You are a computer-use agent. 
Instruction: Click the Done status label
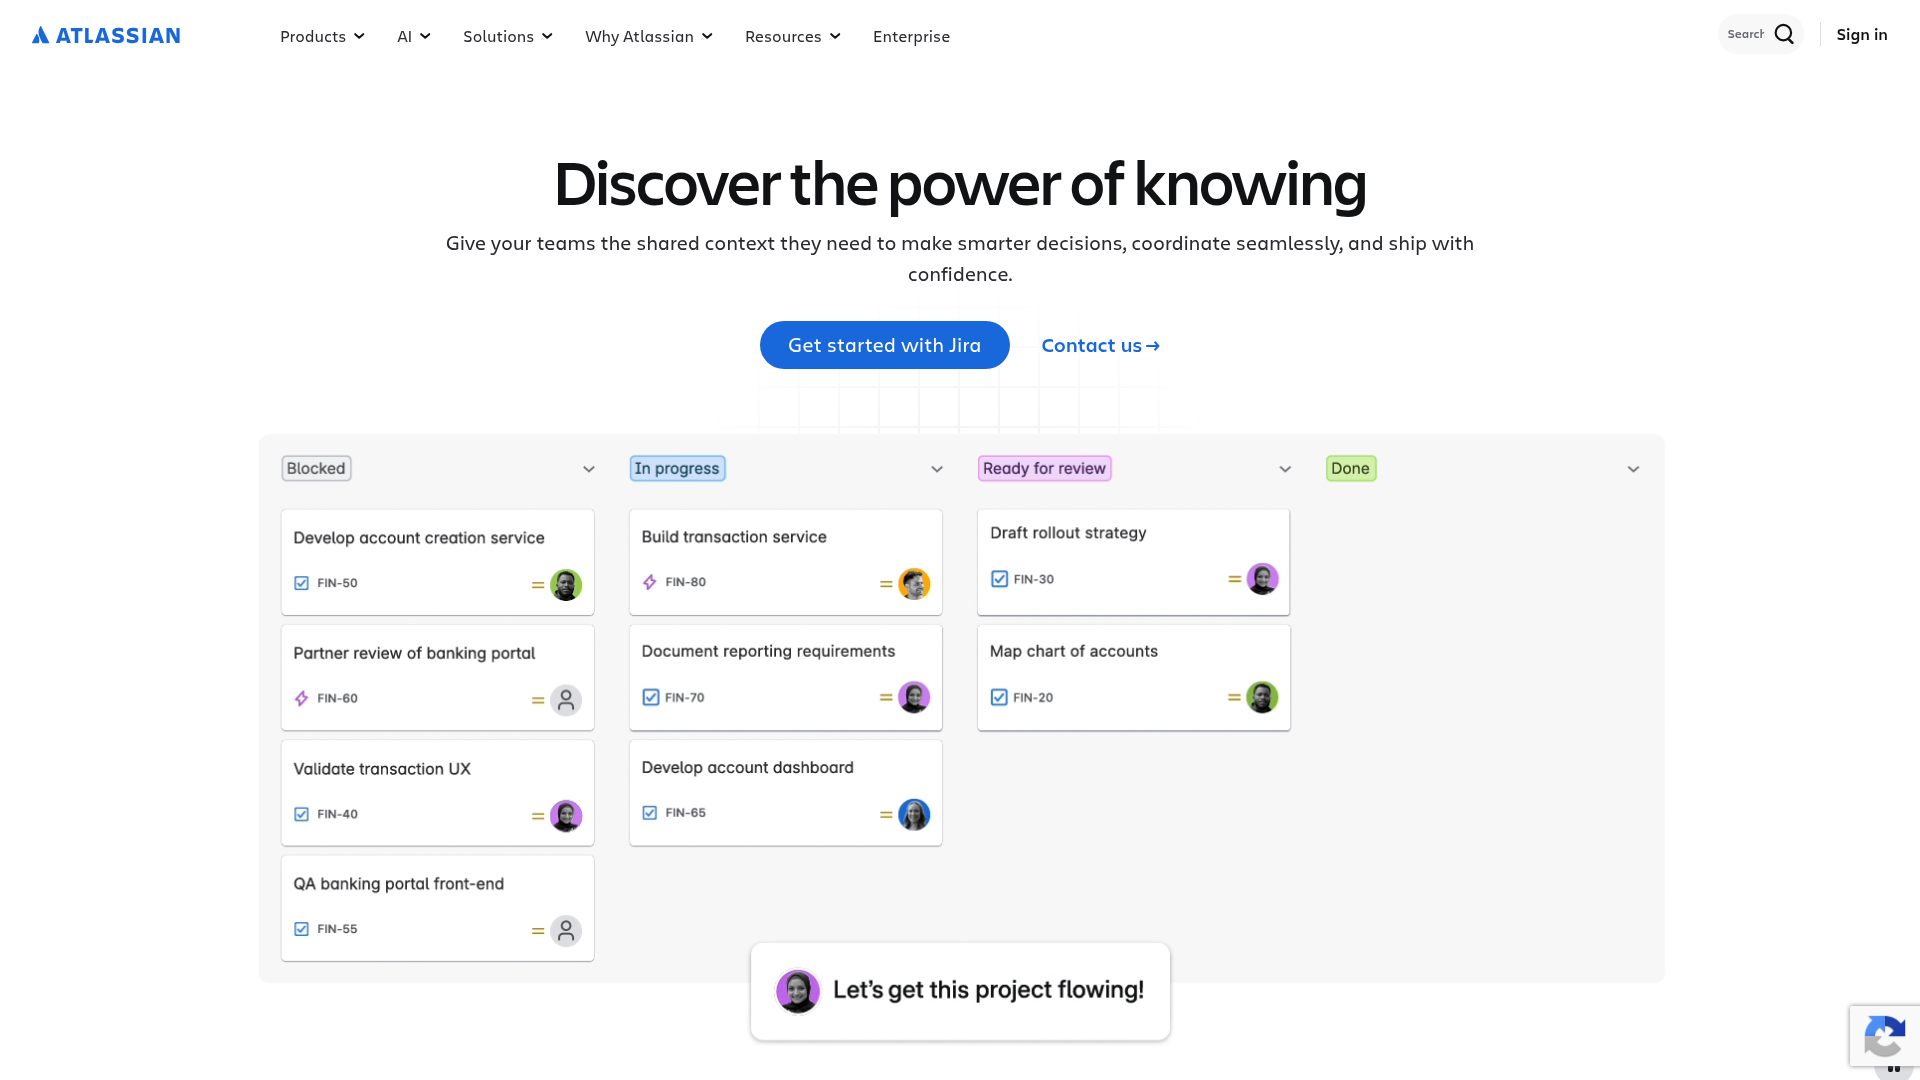1351,468
